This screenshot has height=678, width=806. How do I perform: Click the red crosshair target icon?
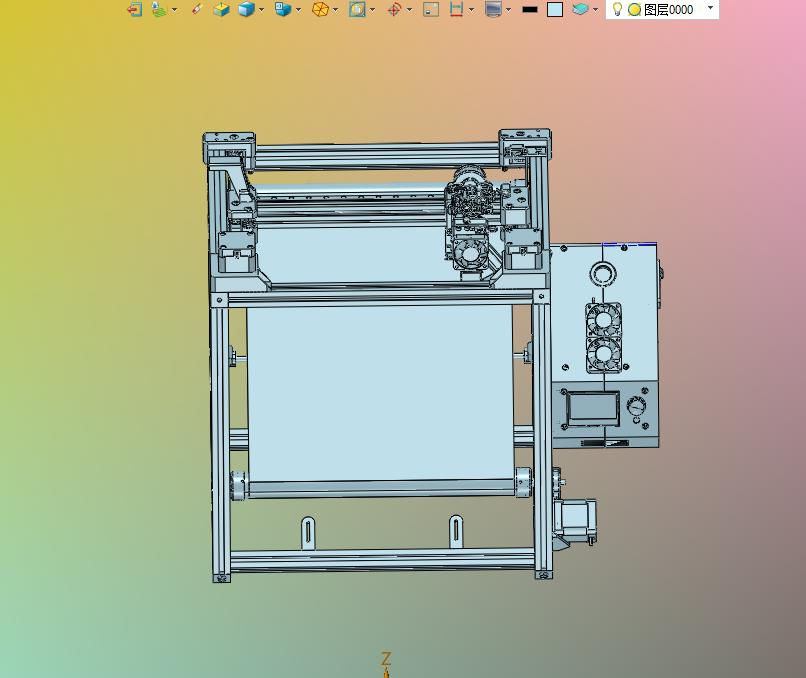click(x=394, y=9)
